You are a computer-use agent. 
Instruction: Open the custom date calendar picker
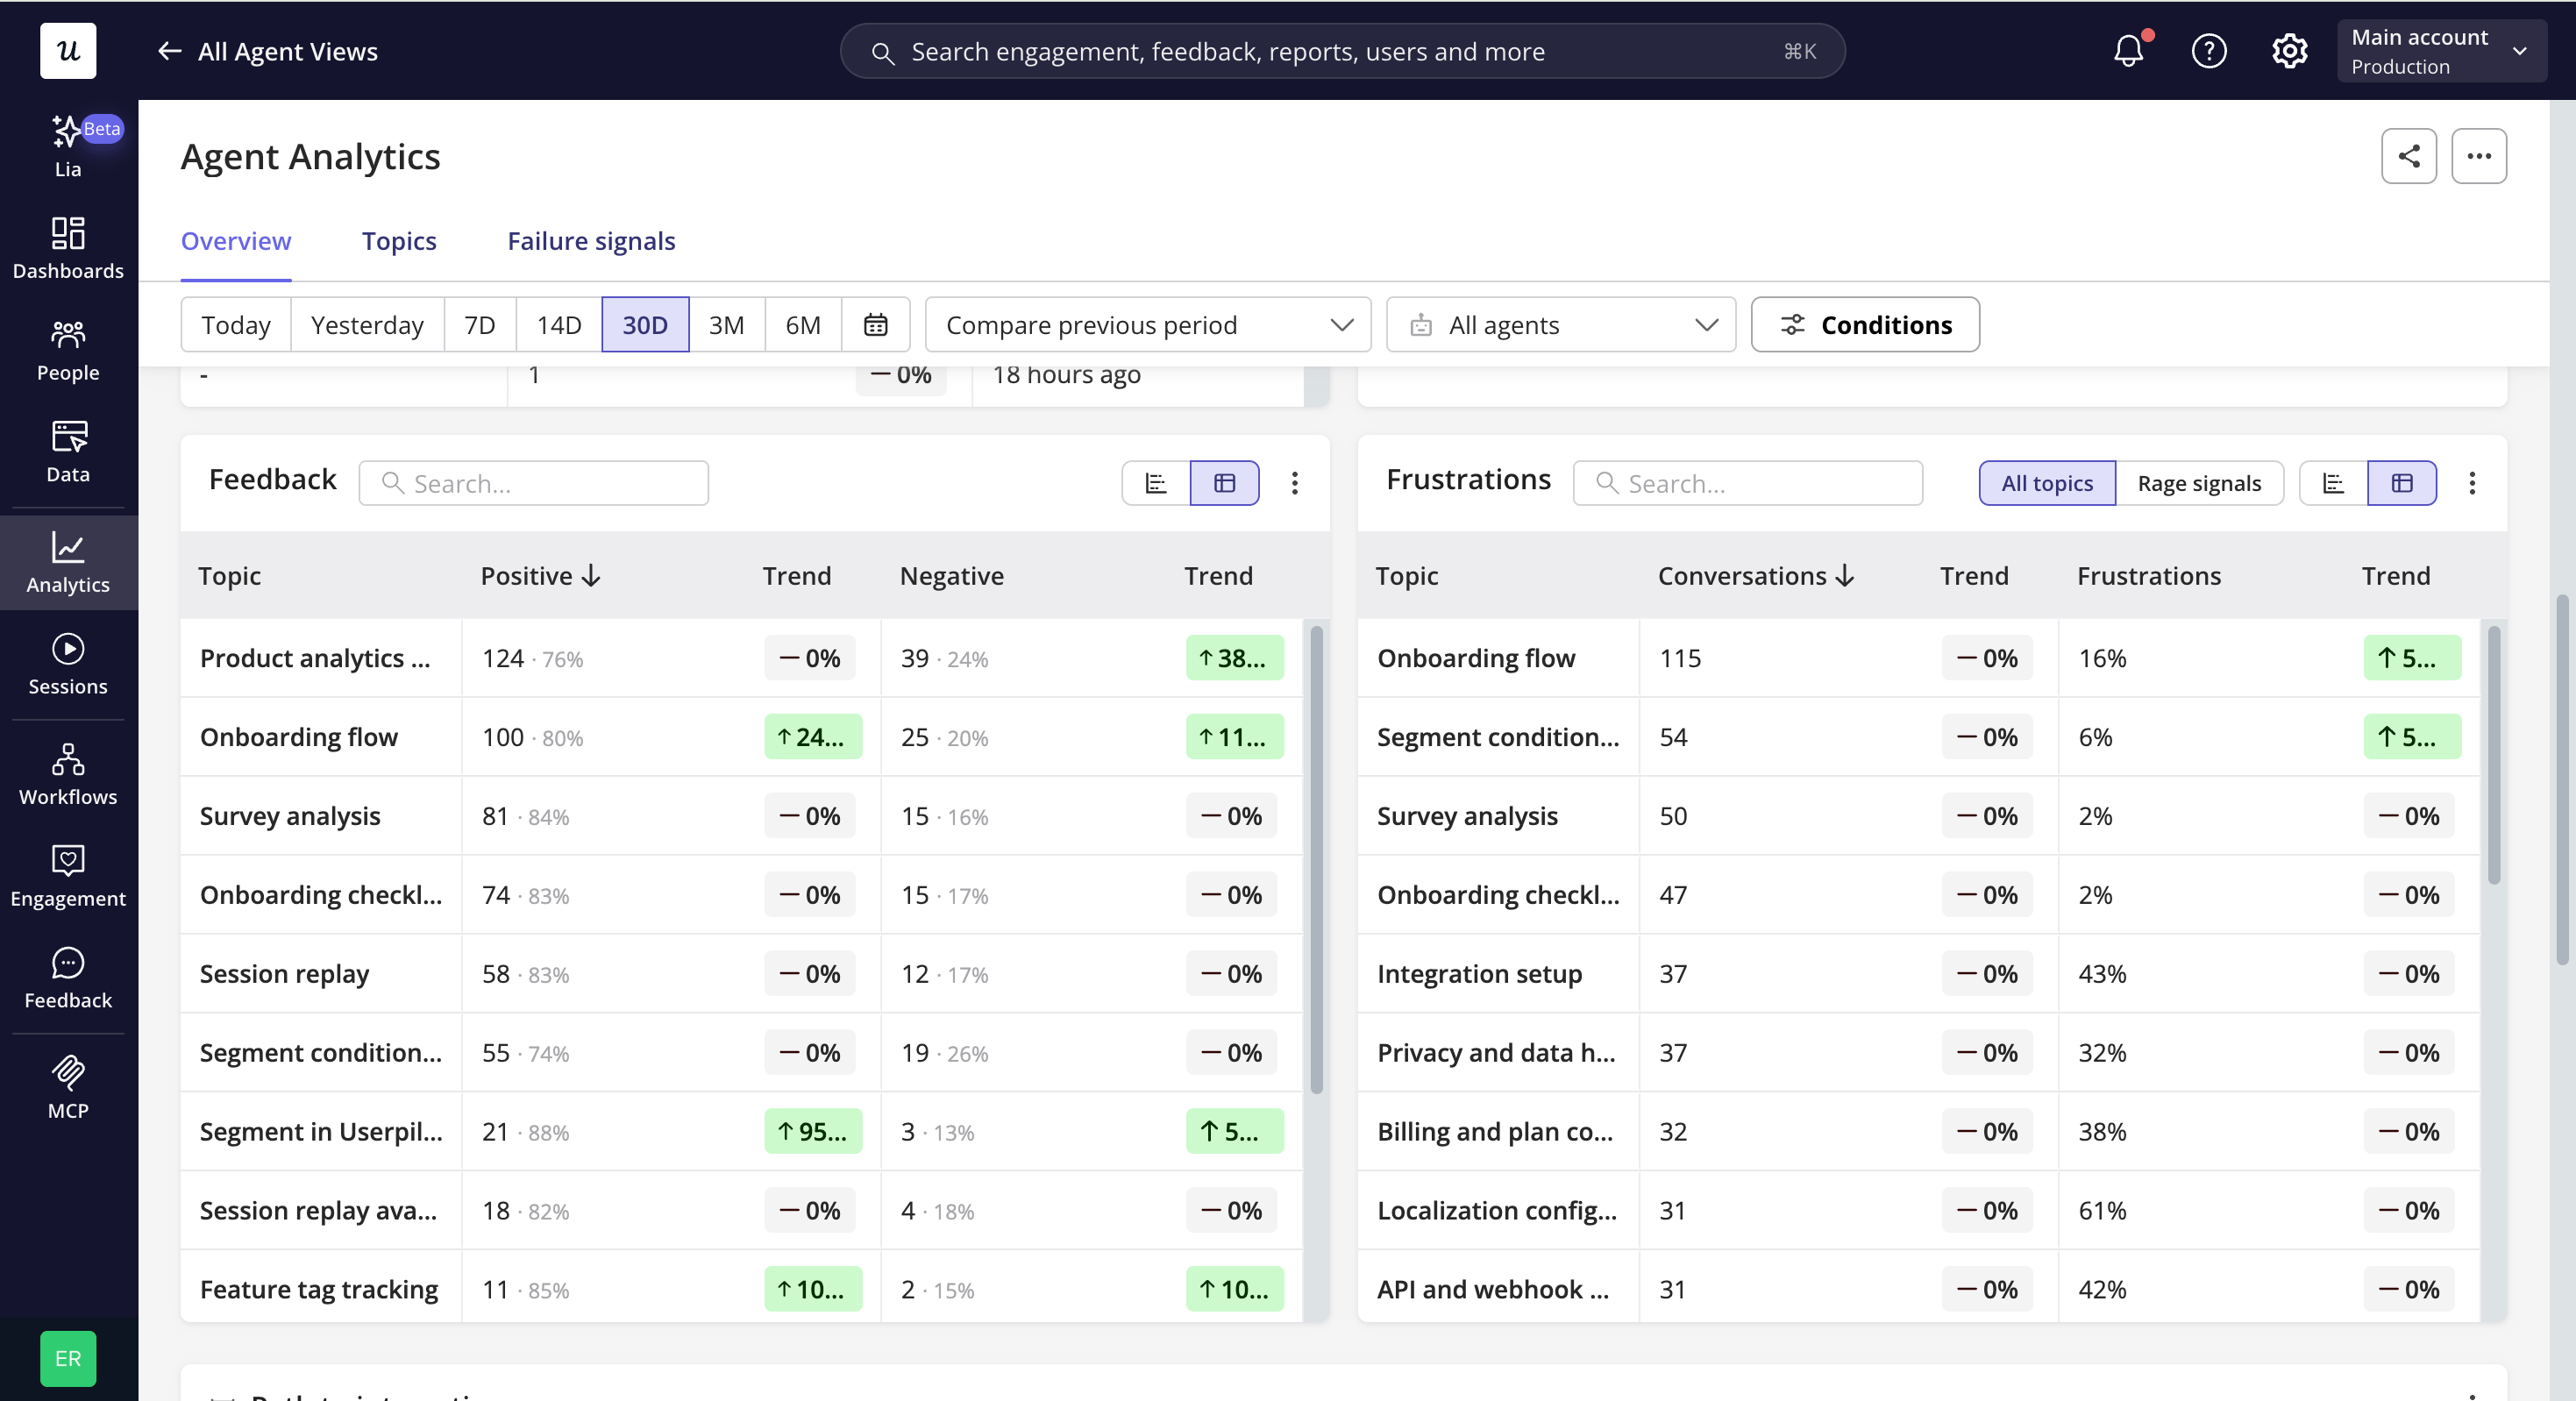[x=876, y=324]
